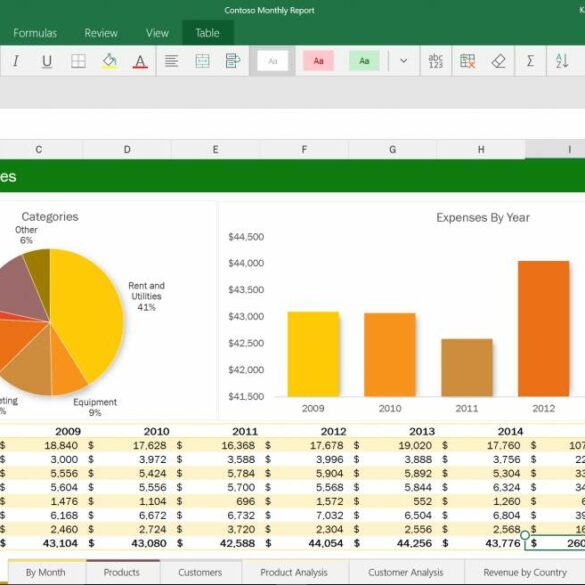
Task: Click the insert/delete cells icon
Action: point(467,61)
